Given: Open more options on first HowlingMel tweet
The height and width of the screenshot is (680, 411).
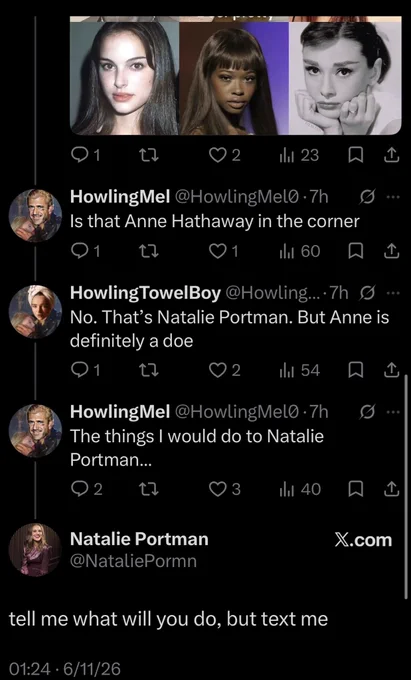Looking at the screenshot, I should (392, 197).
